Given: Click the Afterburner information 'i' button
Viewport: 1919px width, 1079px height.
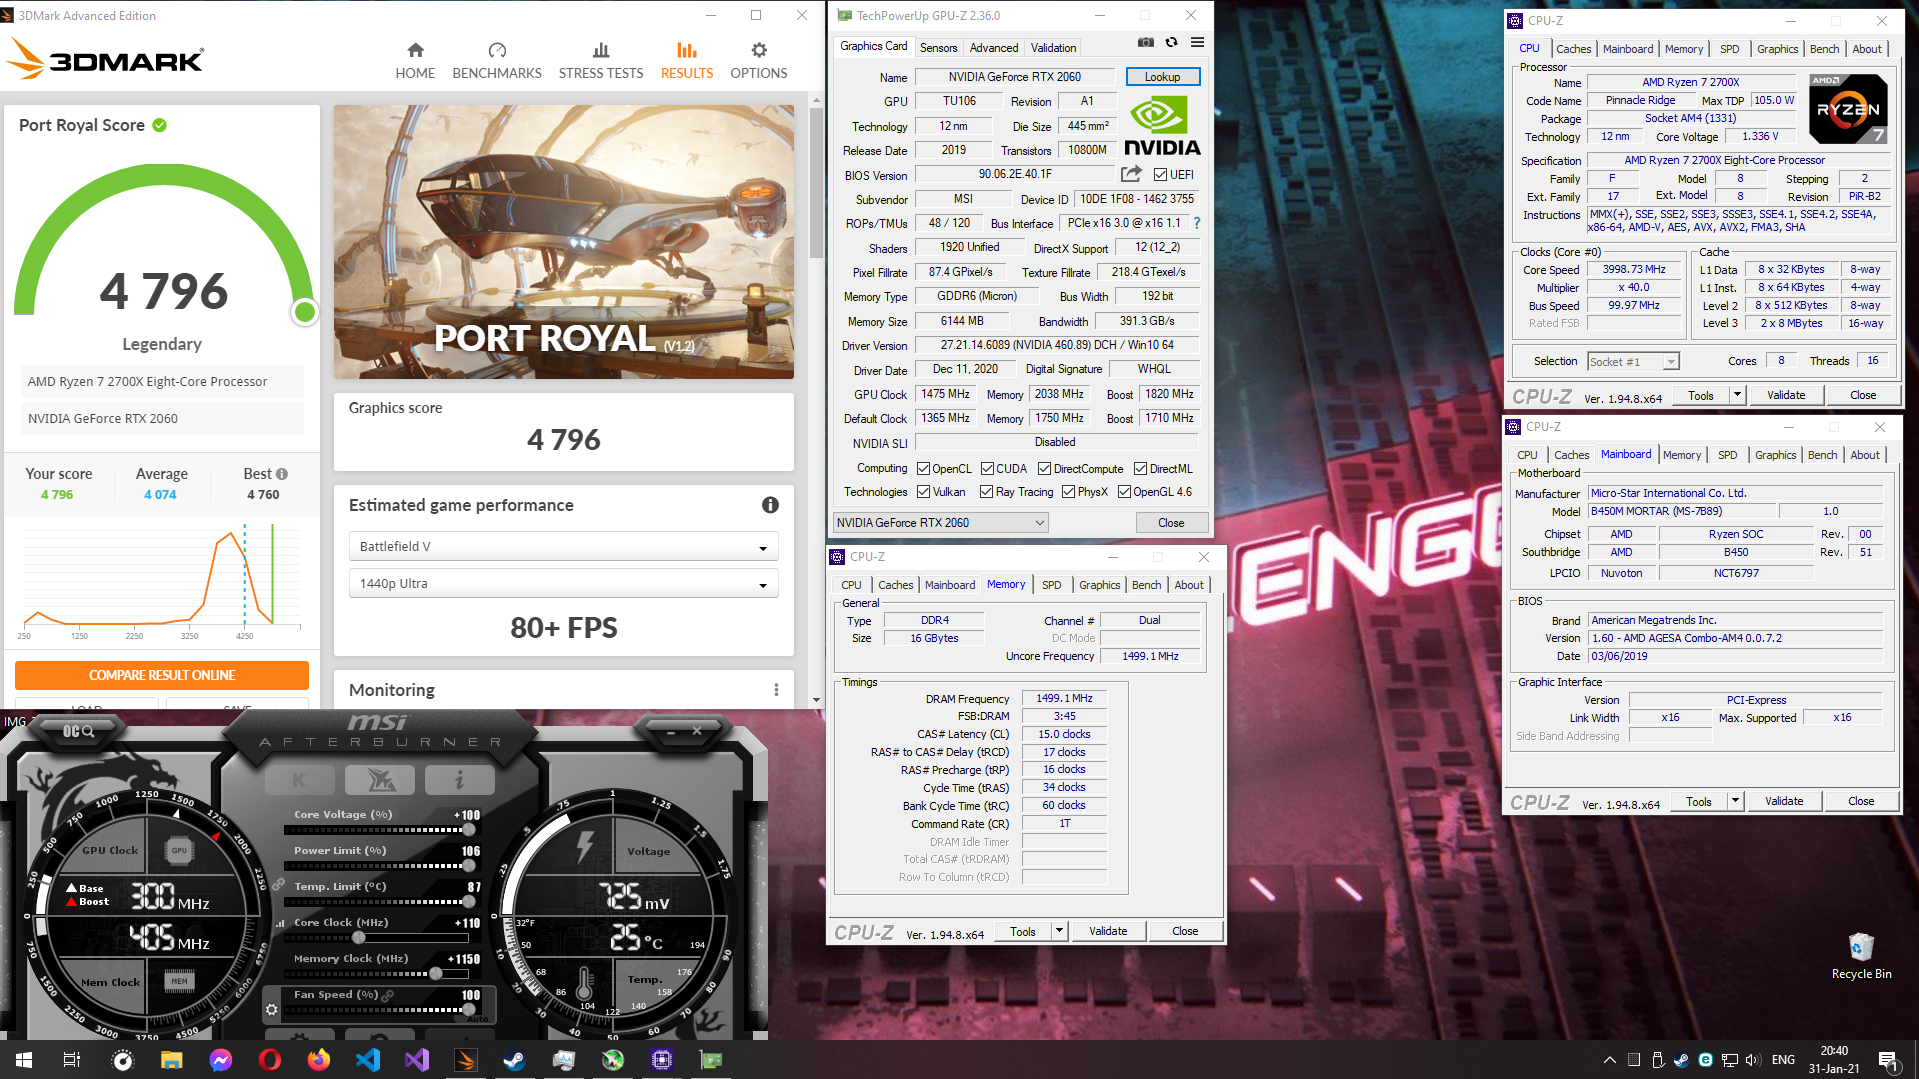Looking at the screenshot, I should tap(459, 780).
